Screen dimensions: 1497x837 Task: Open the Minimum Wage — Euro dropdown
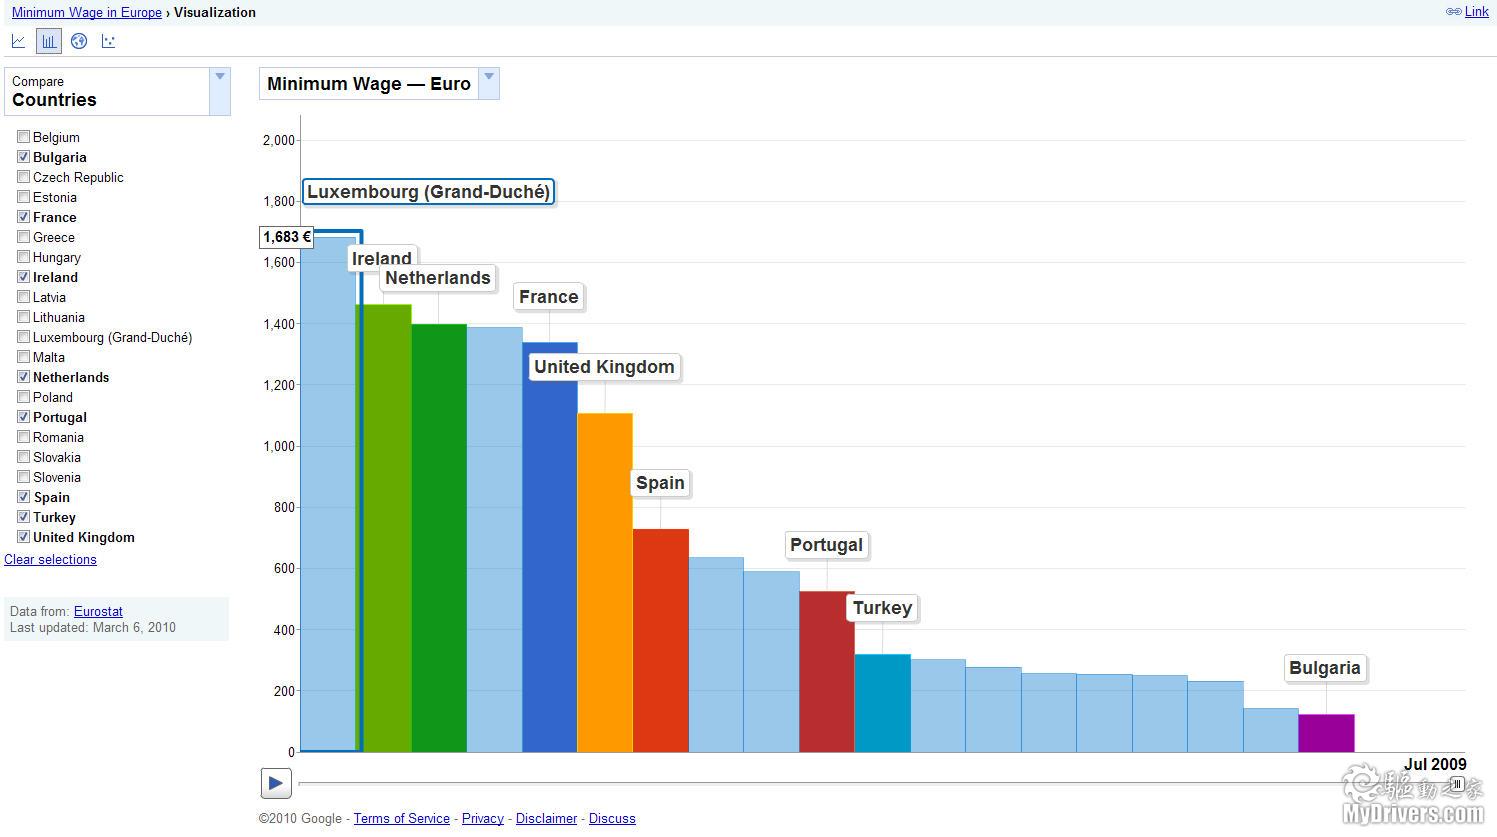tap(489, 83)
